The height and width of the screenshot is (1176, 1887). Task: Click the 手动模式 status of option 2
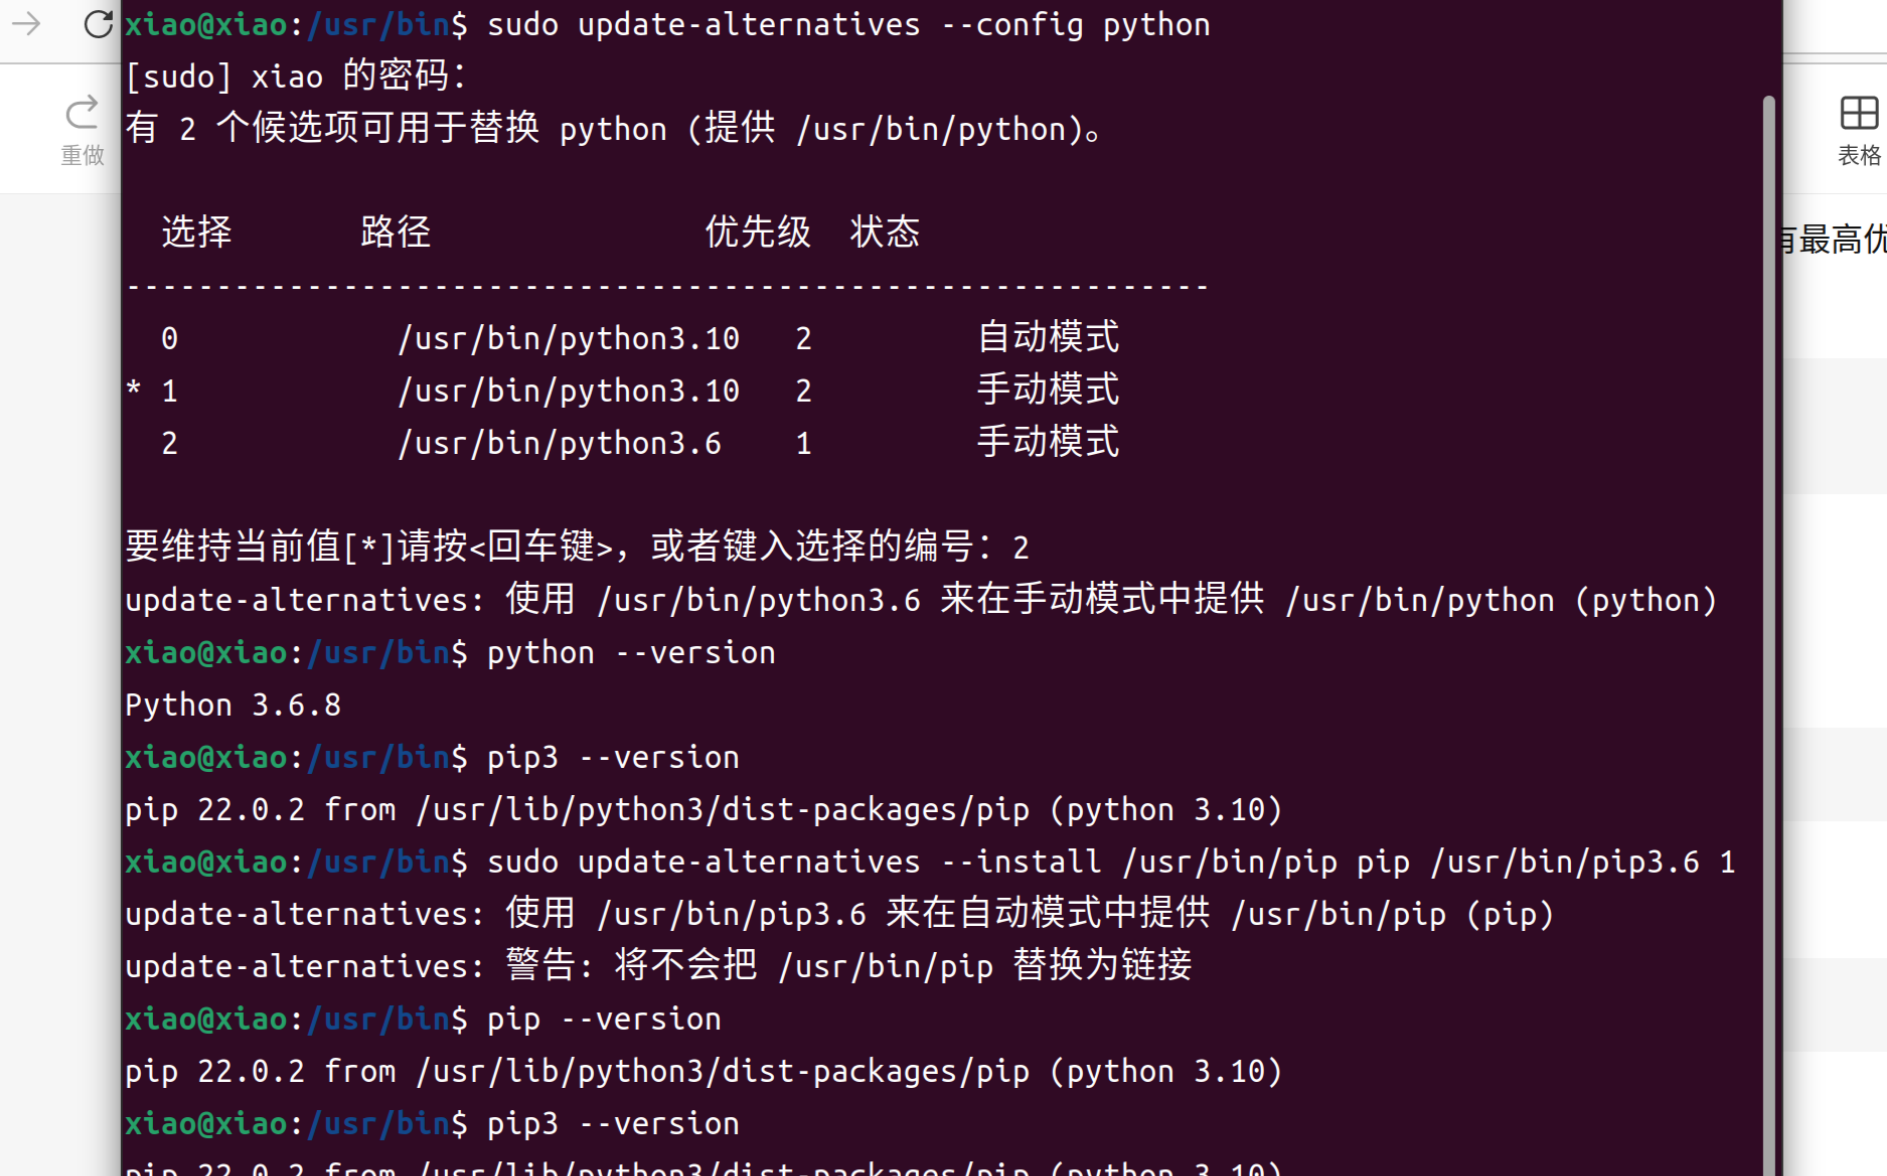click(1047, 442)
